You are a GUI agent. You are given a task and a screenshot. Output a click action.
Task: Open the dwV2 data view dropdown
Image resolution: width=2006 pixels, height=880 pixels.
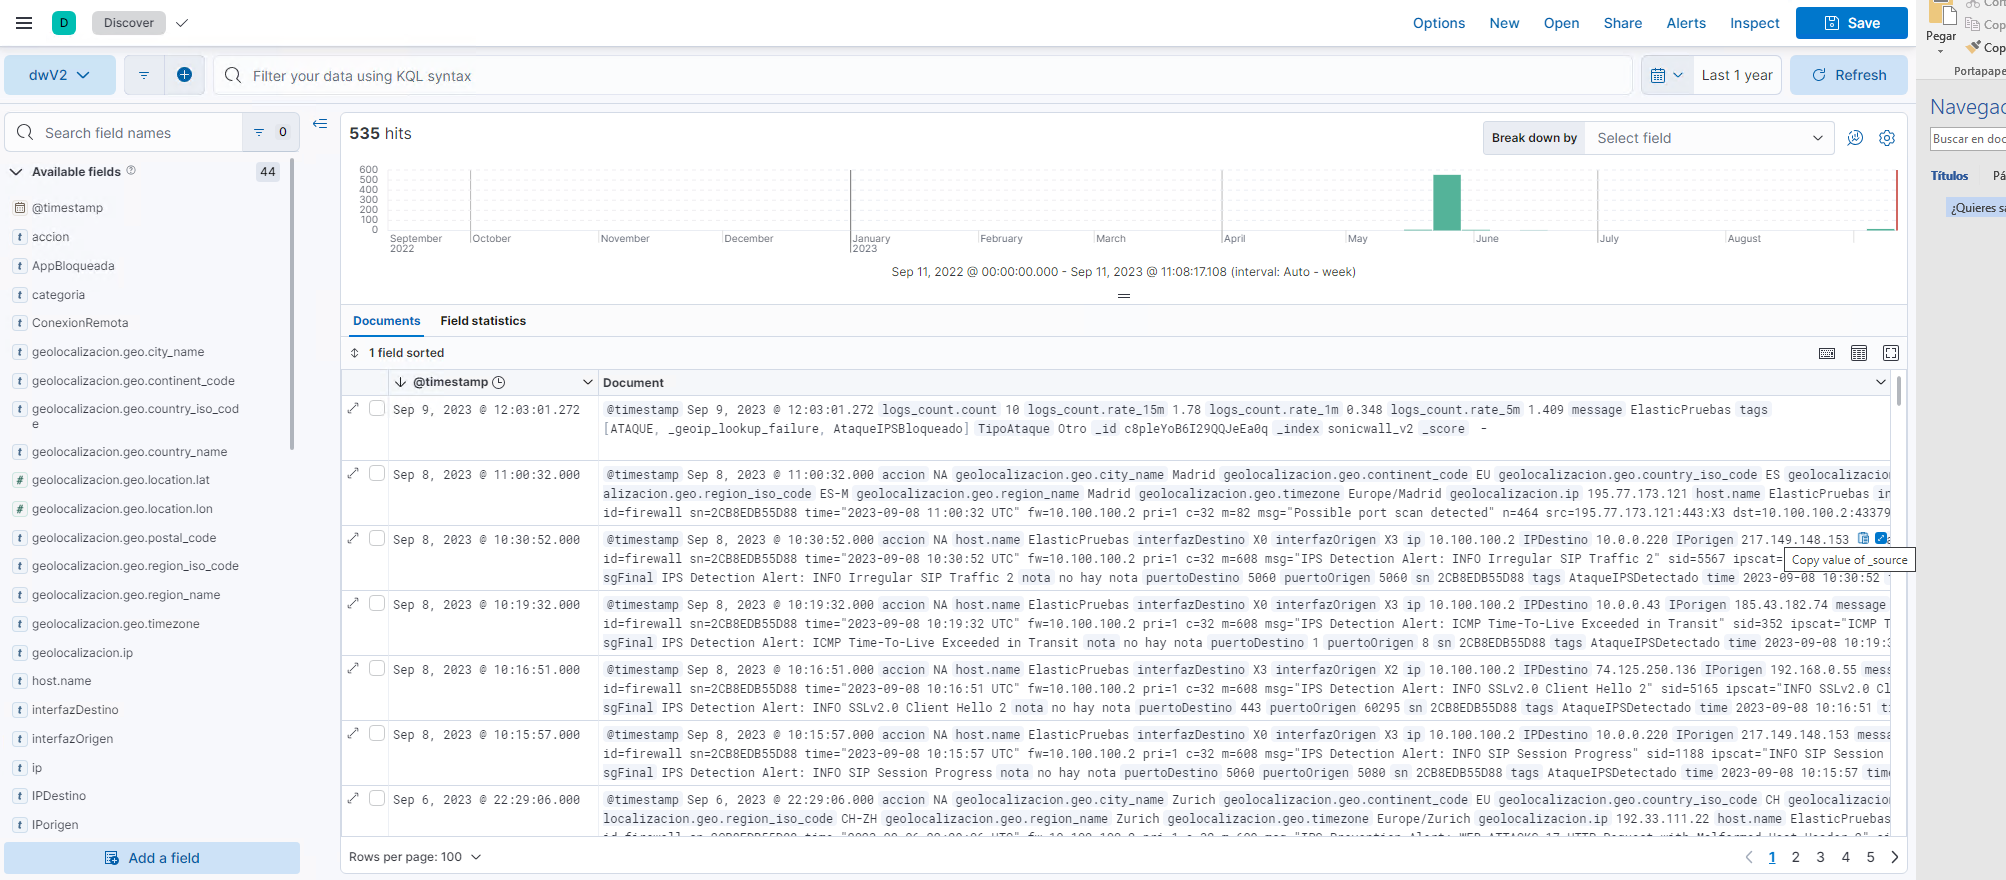pyautogui.click(x=59, y=75)
